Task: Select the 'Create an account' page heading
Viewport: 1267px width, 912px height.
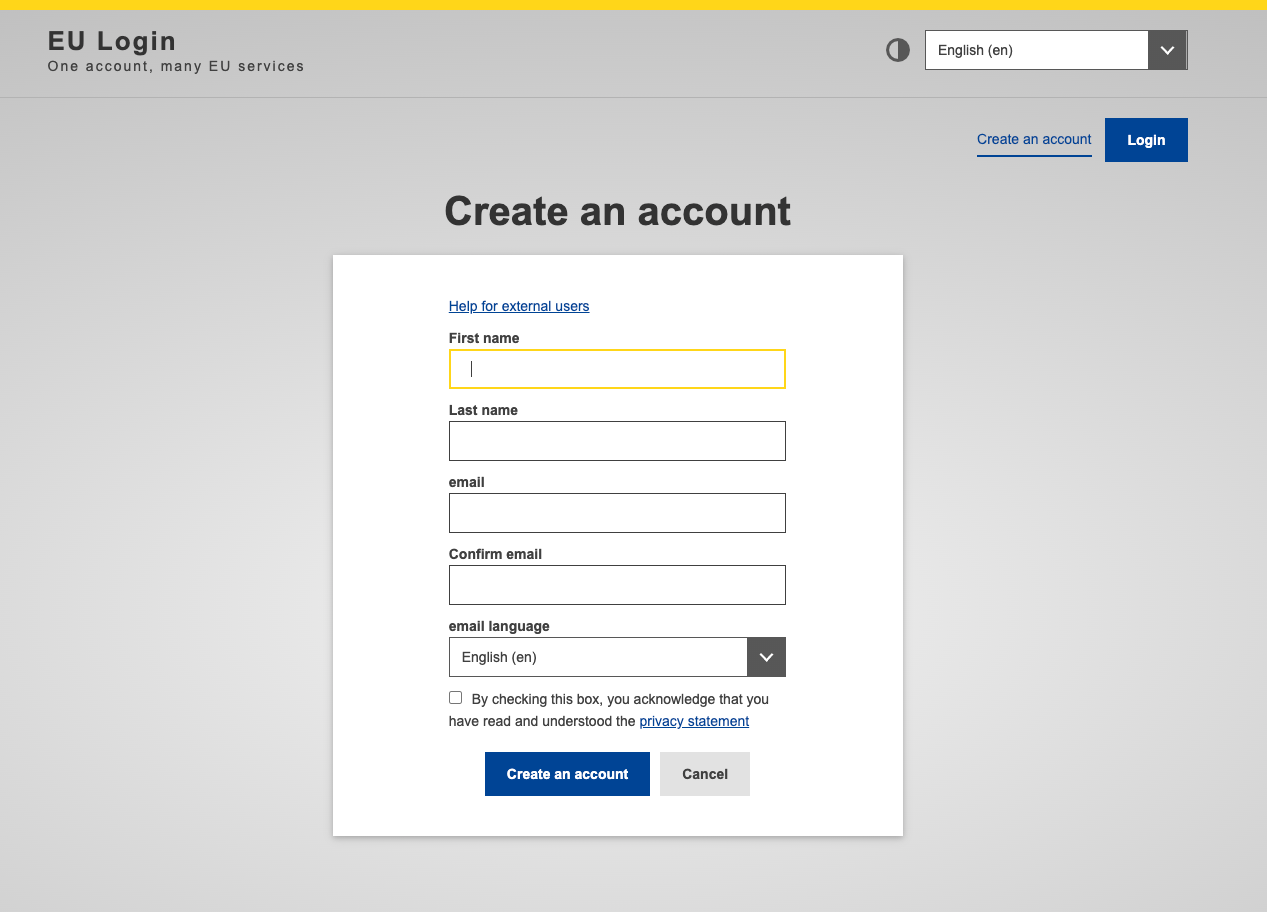Action: click(x=618, y=211)
